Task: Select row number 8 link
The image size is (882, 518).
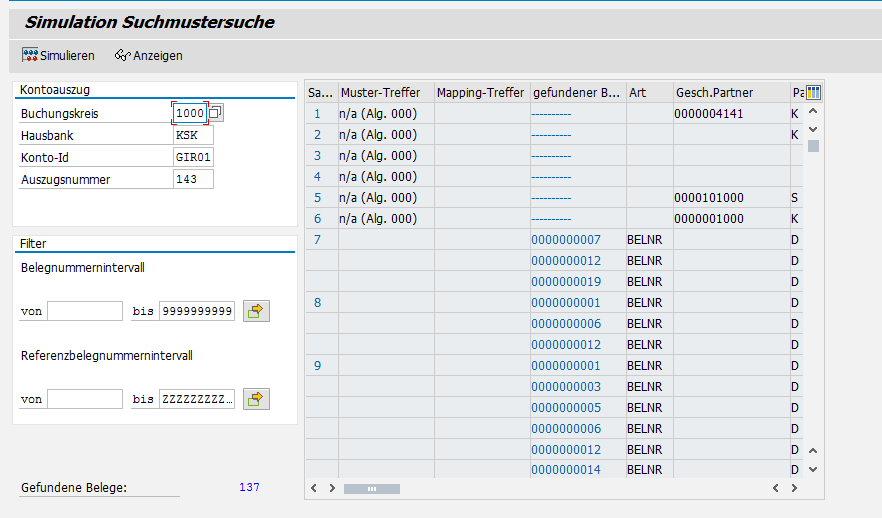Action: click(x=317, y=303)
